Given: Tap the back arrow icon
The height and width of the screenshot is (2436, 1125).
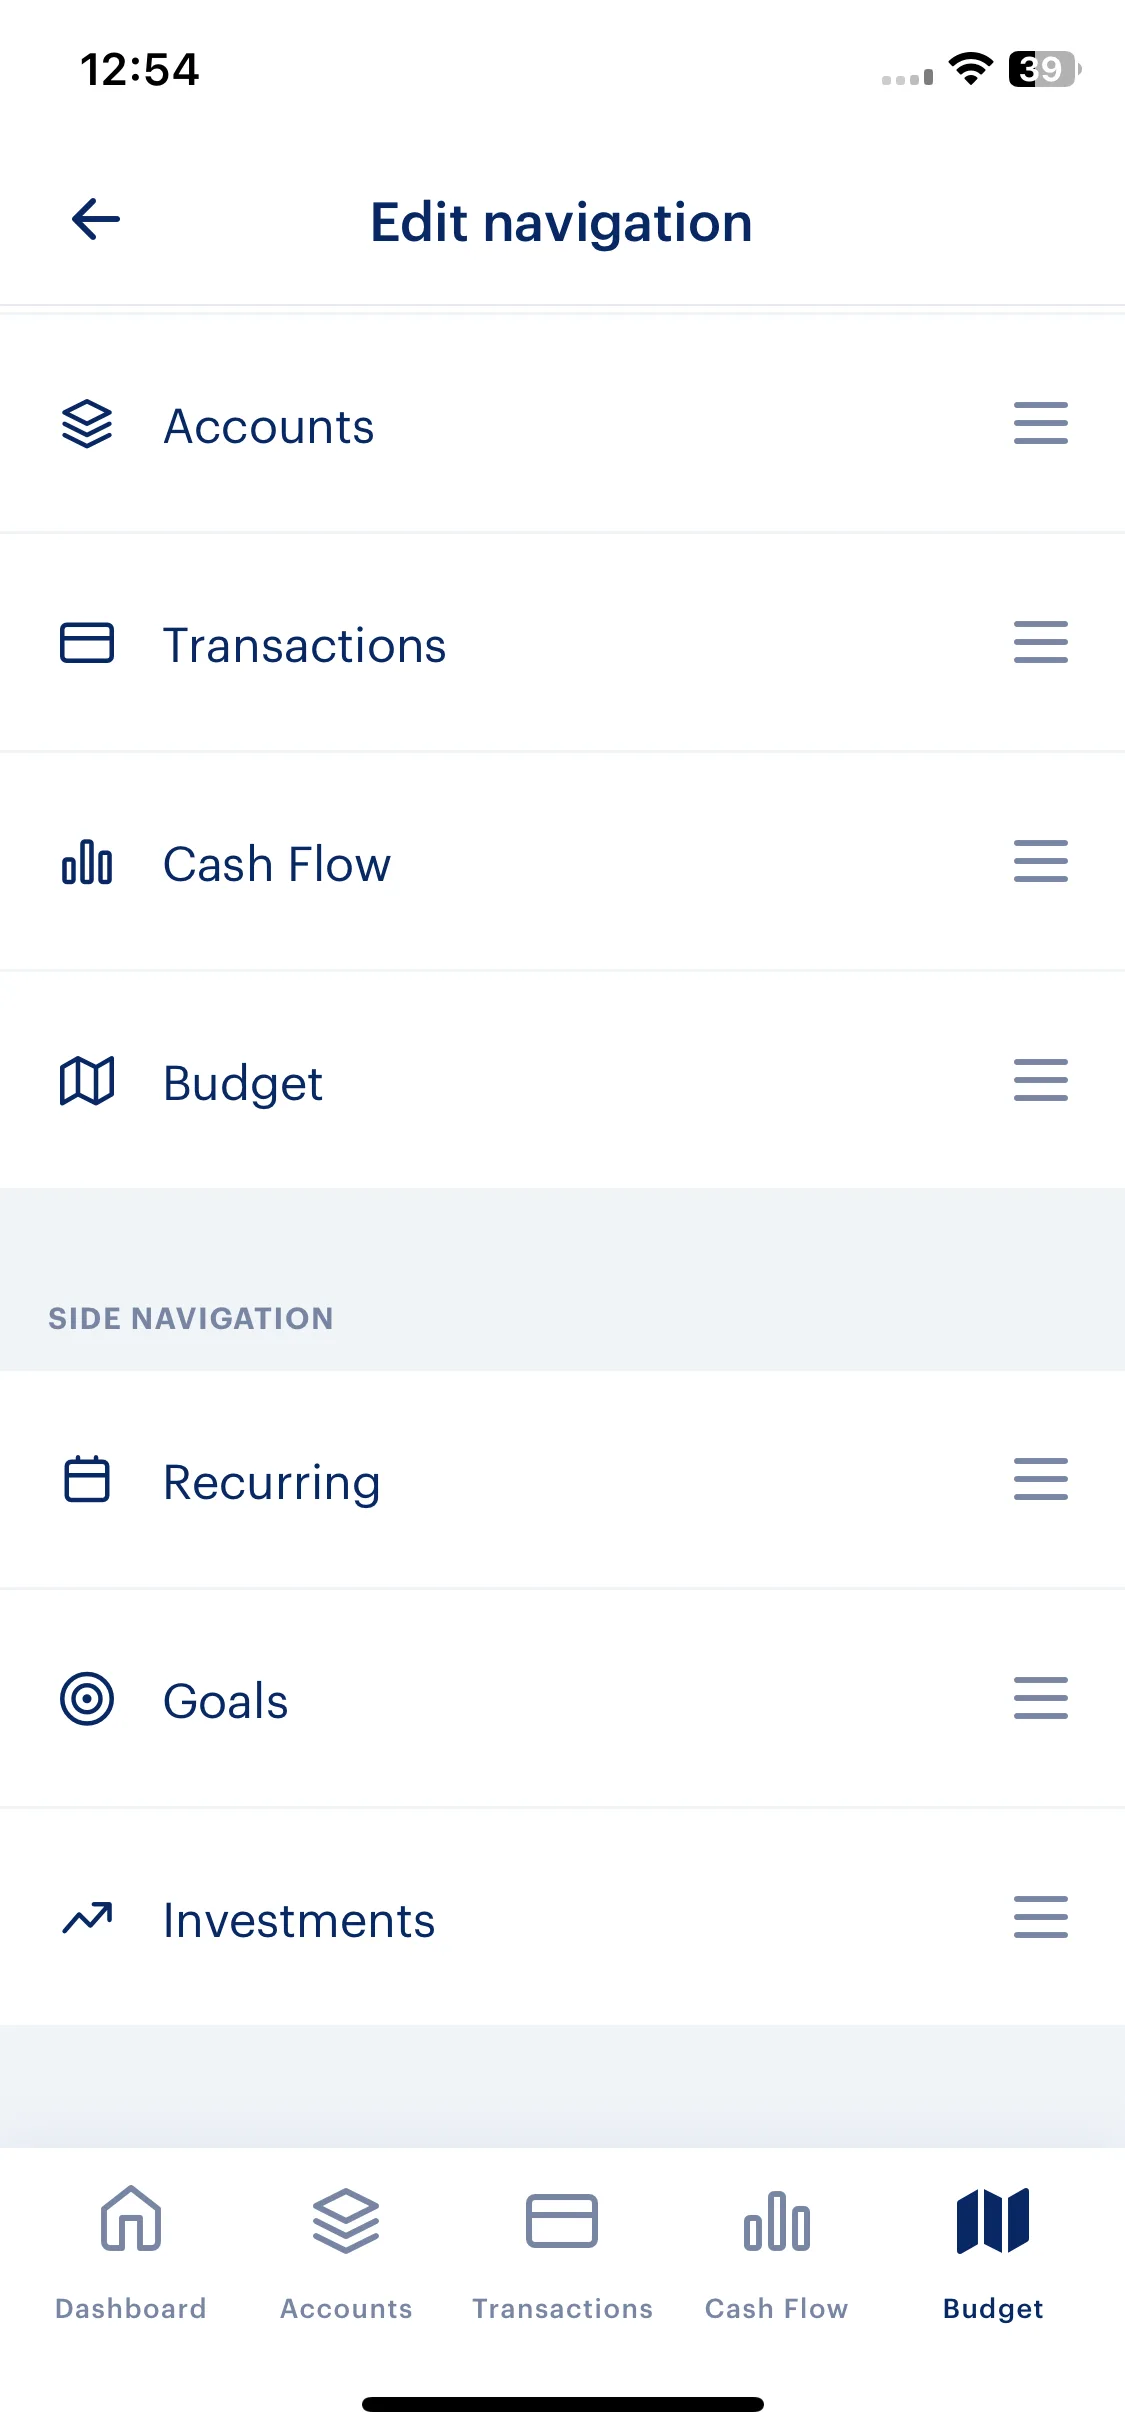Looking at the screenshot, I should pos(96,219).
